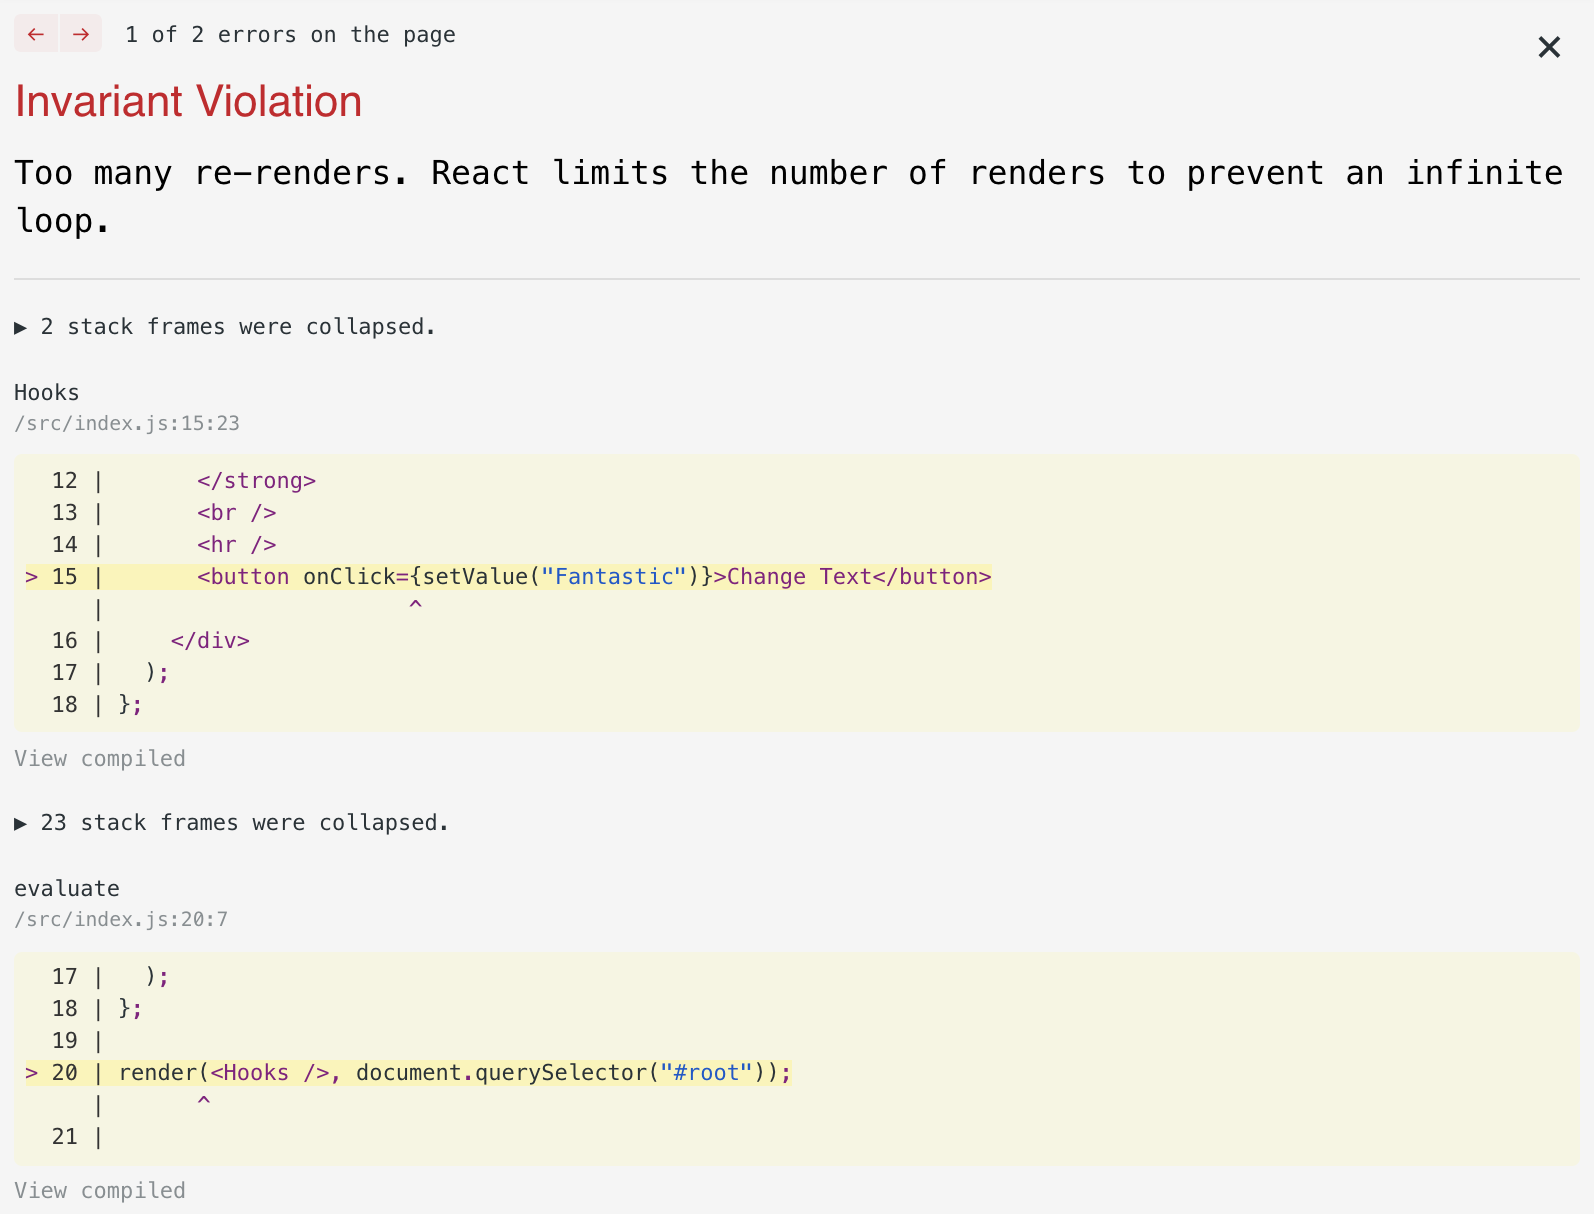1594x1214 pixels.
Task: Click the disclosure triangle before '2 stack frames'
Action: 20,328
